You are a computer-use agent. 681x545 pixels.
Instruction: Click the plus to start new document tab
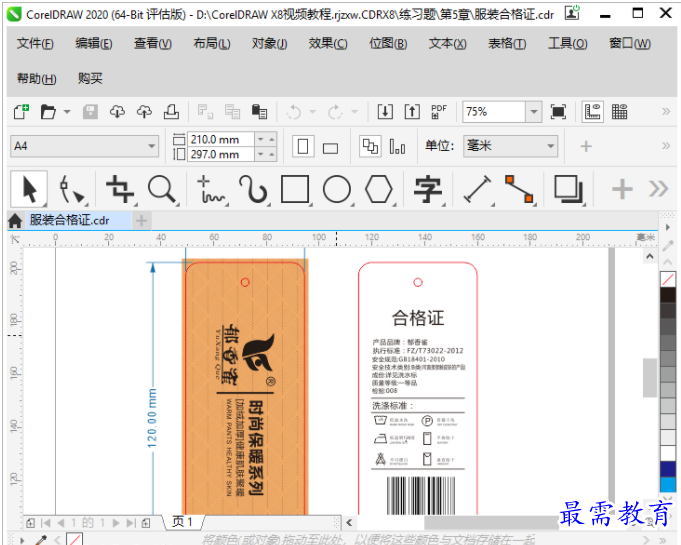[141, 221]
